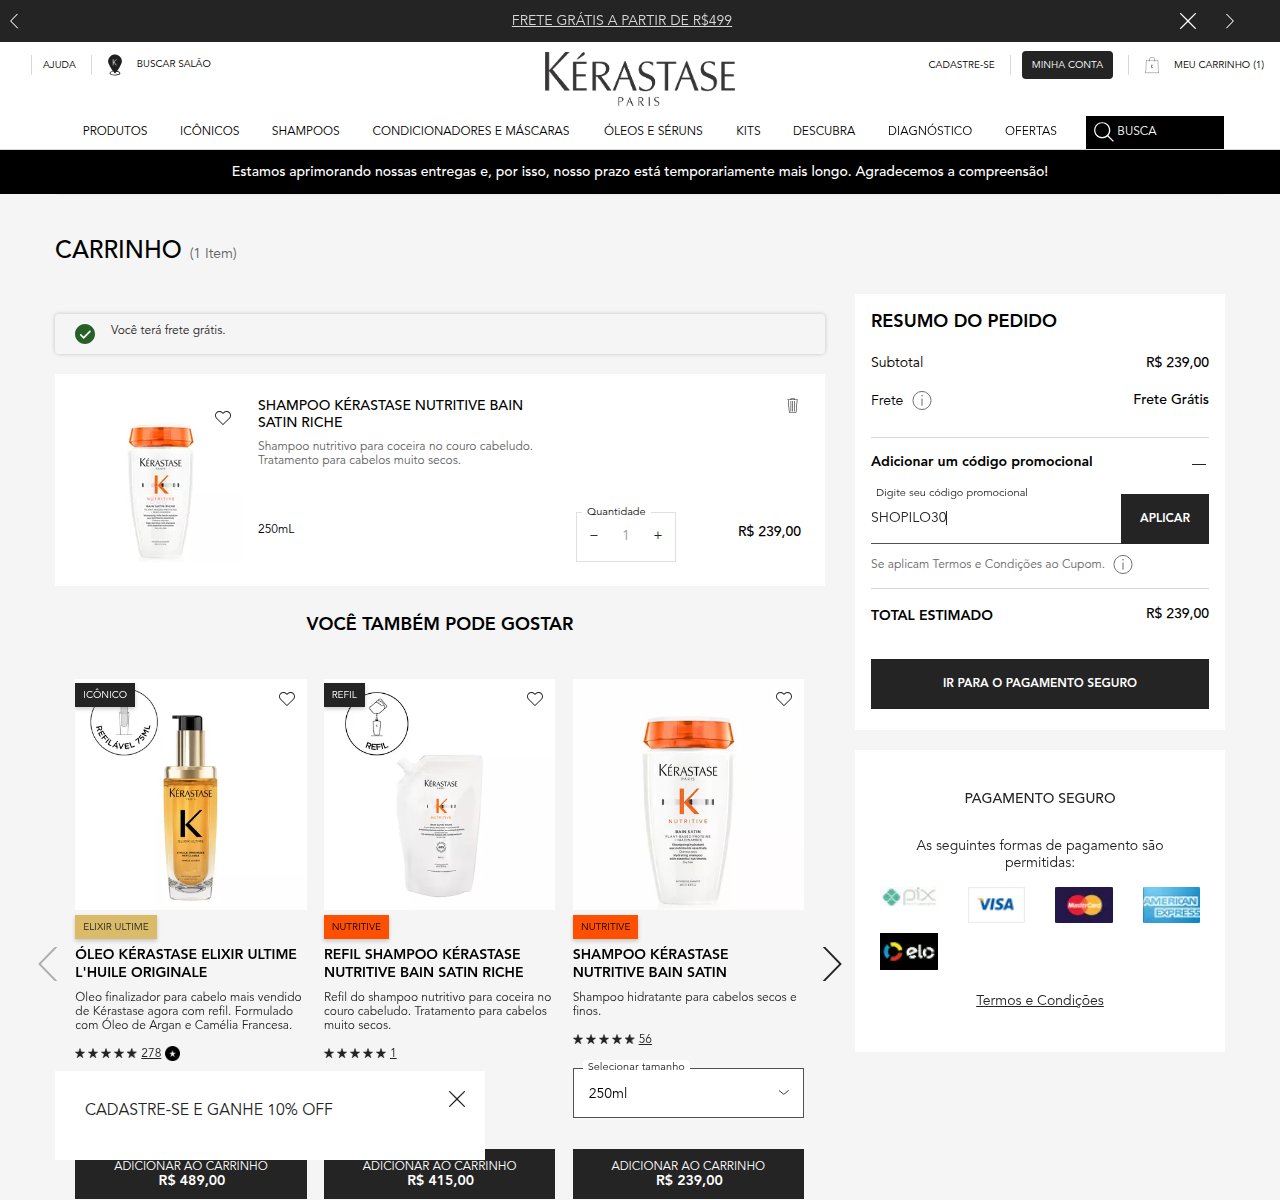The width and height of the screenshot is (1280, 1200).
Task: Open the 278 reviews link
Action: click(x=151, y=1053)
